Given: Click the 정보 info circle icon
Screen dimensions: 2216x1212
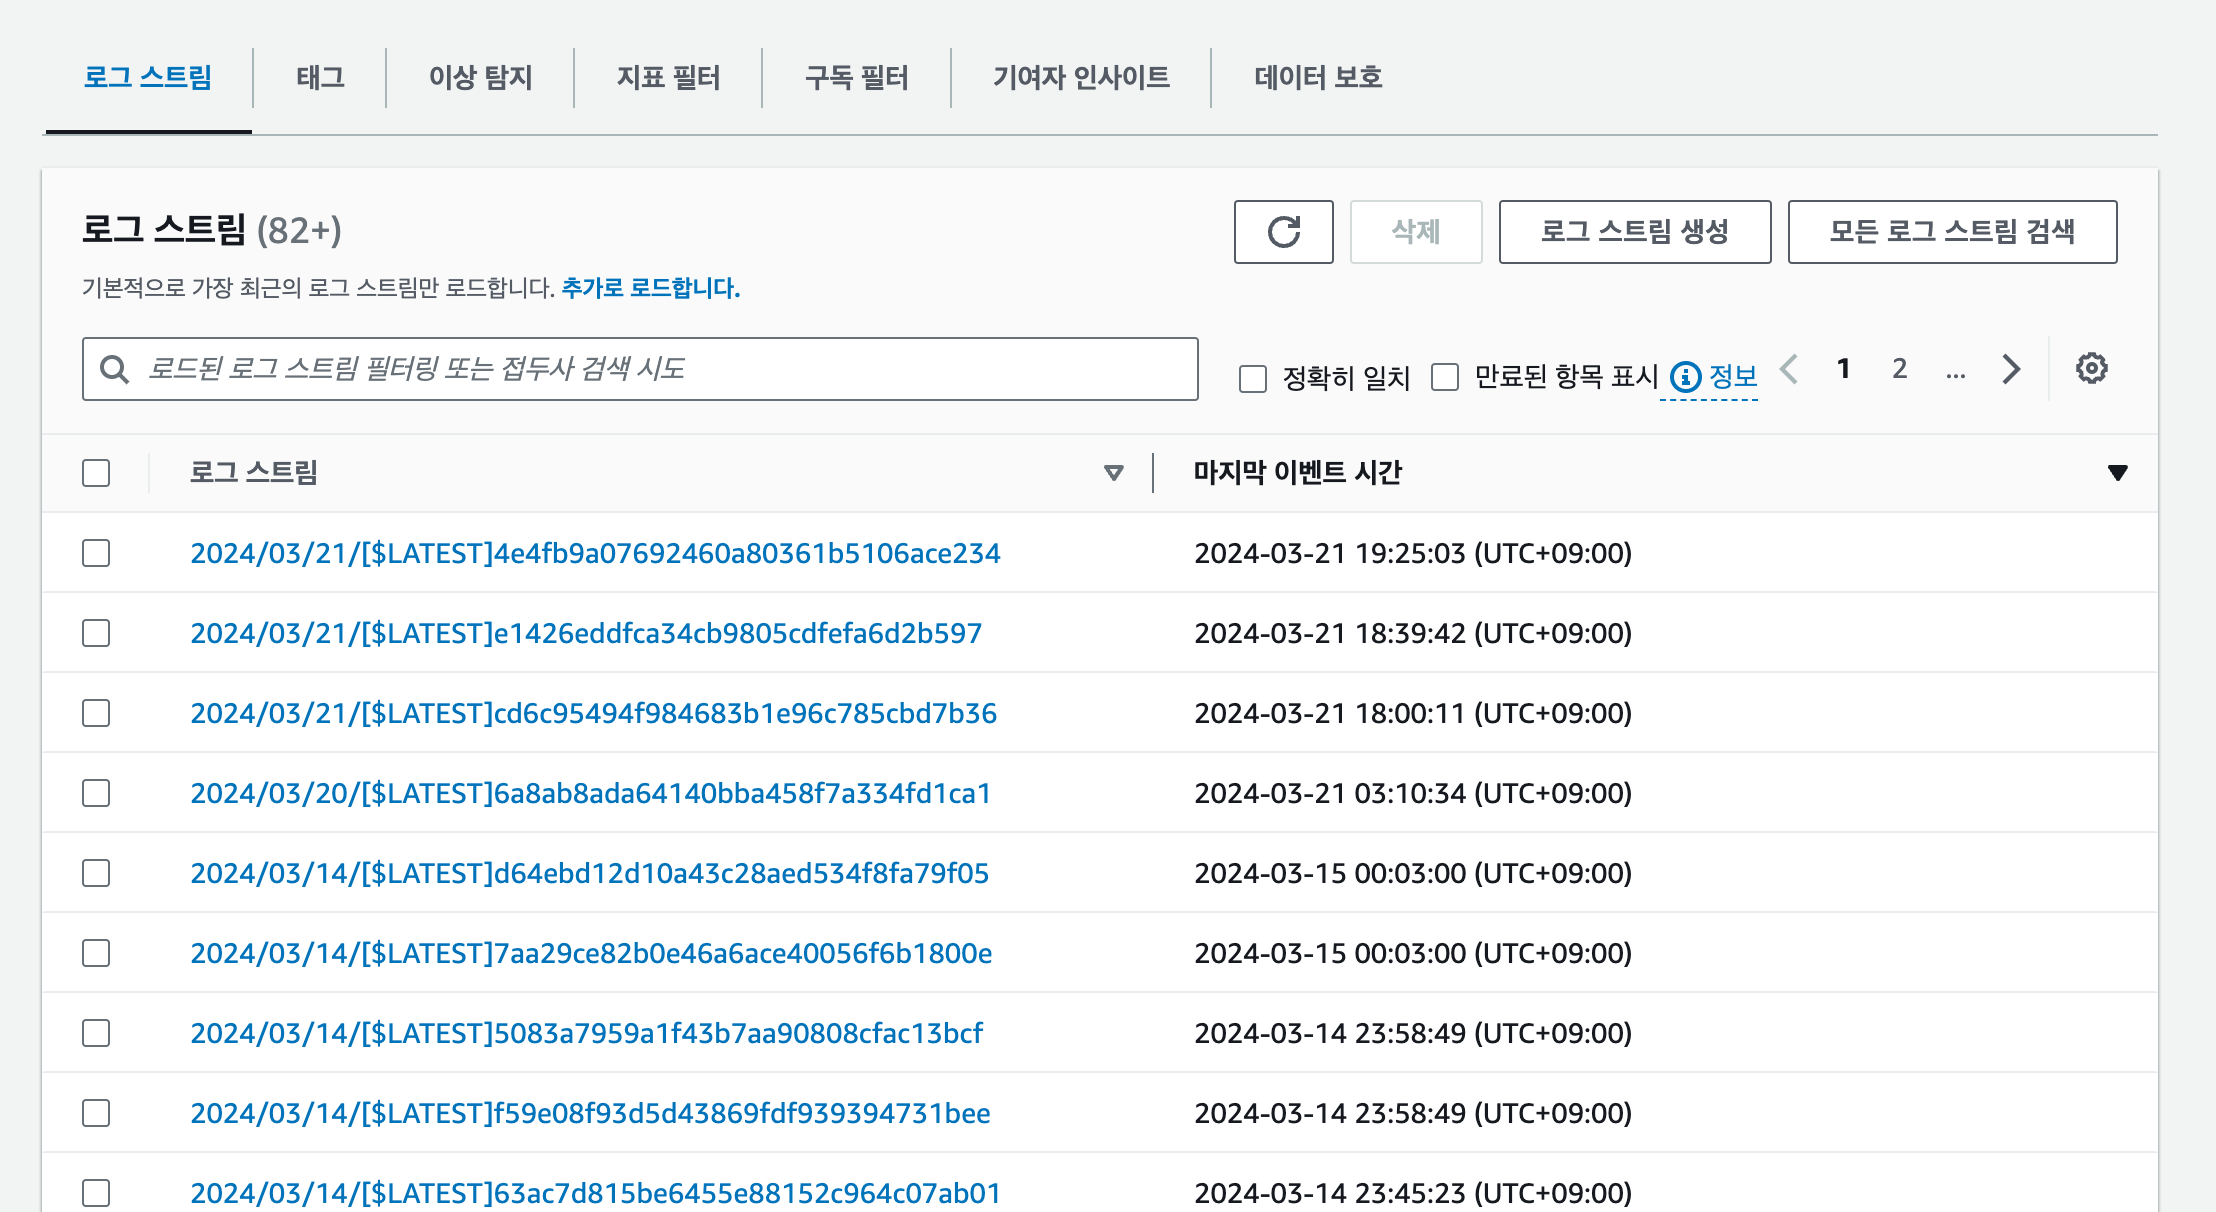Looking at the screenshot, I should (1686, 377).
